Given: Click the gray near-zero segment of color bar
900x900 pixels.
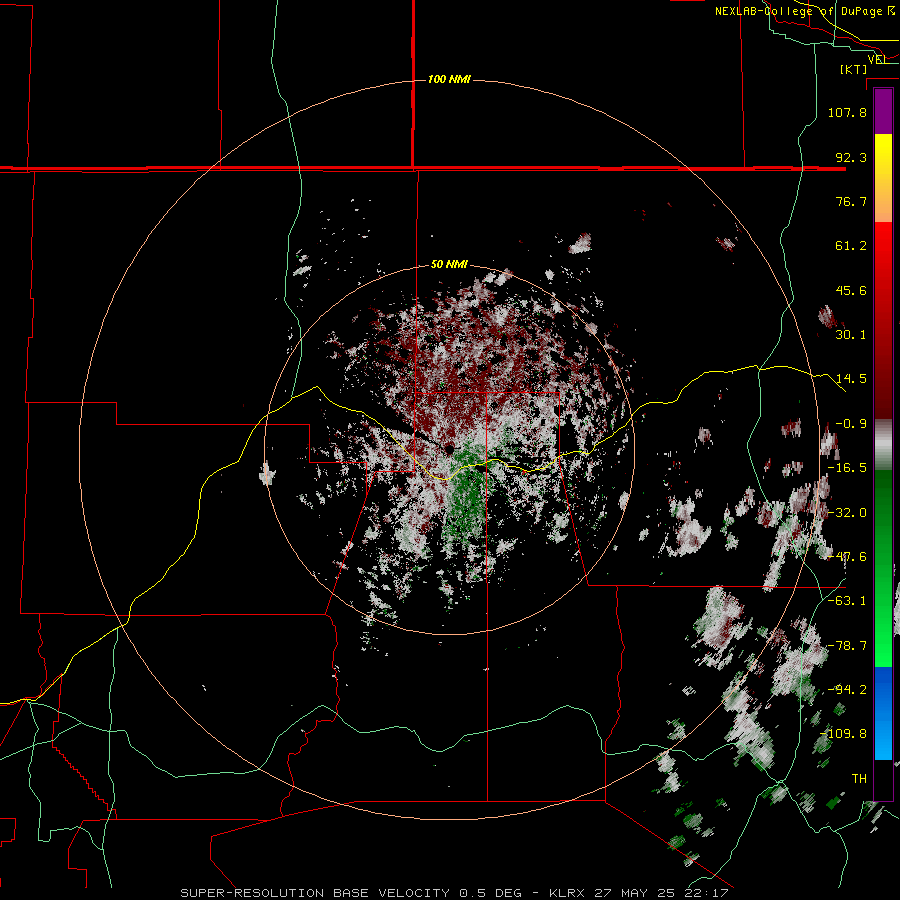Looking at the screenshot, I should [883, 445].
